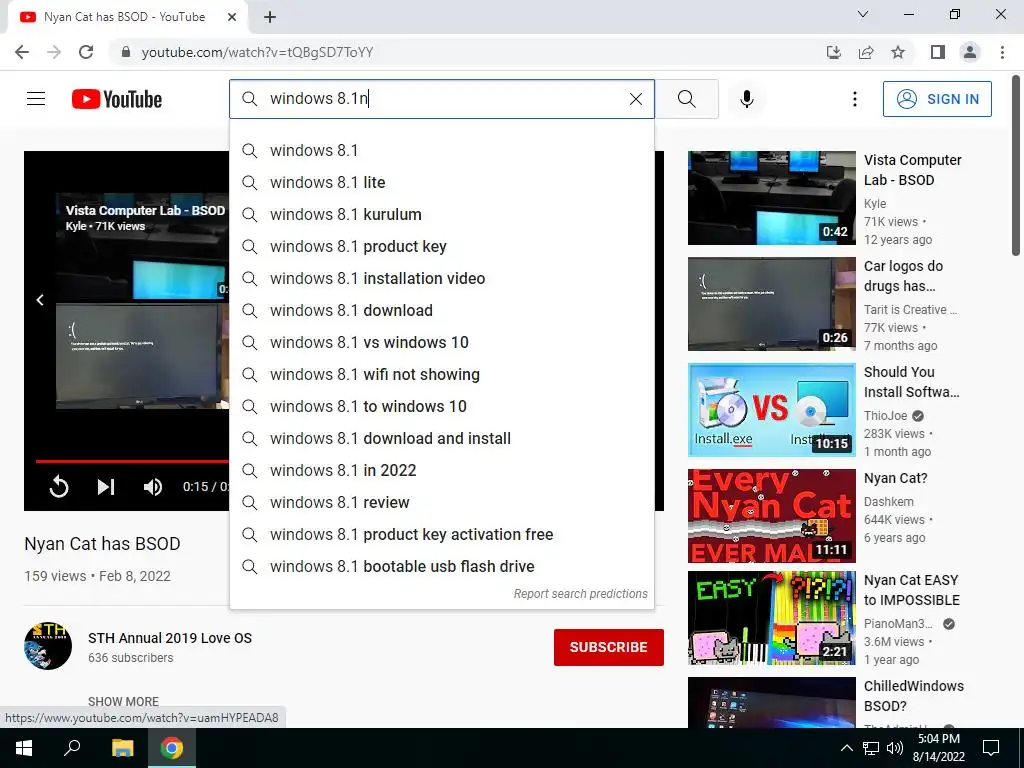The width and height of the screenshot is (1024, 768).
Task: Open YouTube settings three-dot menu
Action: [x=854, y=99]
